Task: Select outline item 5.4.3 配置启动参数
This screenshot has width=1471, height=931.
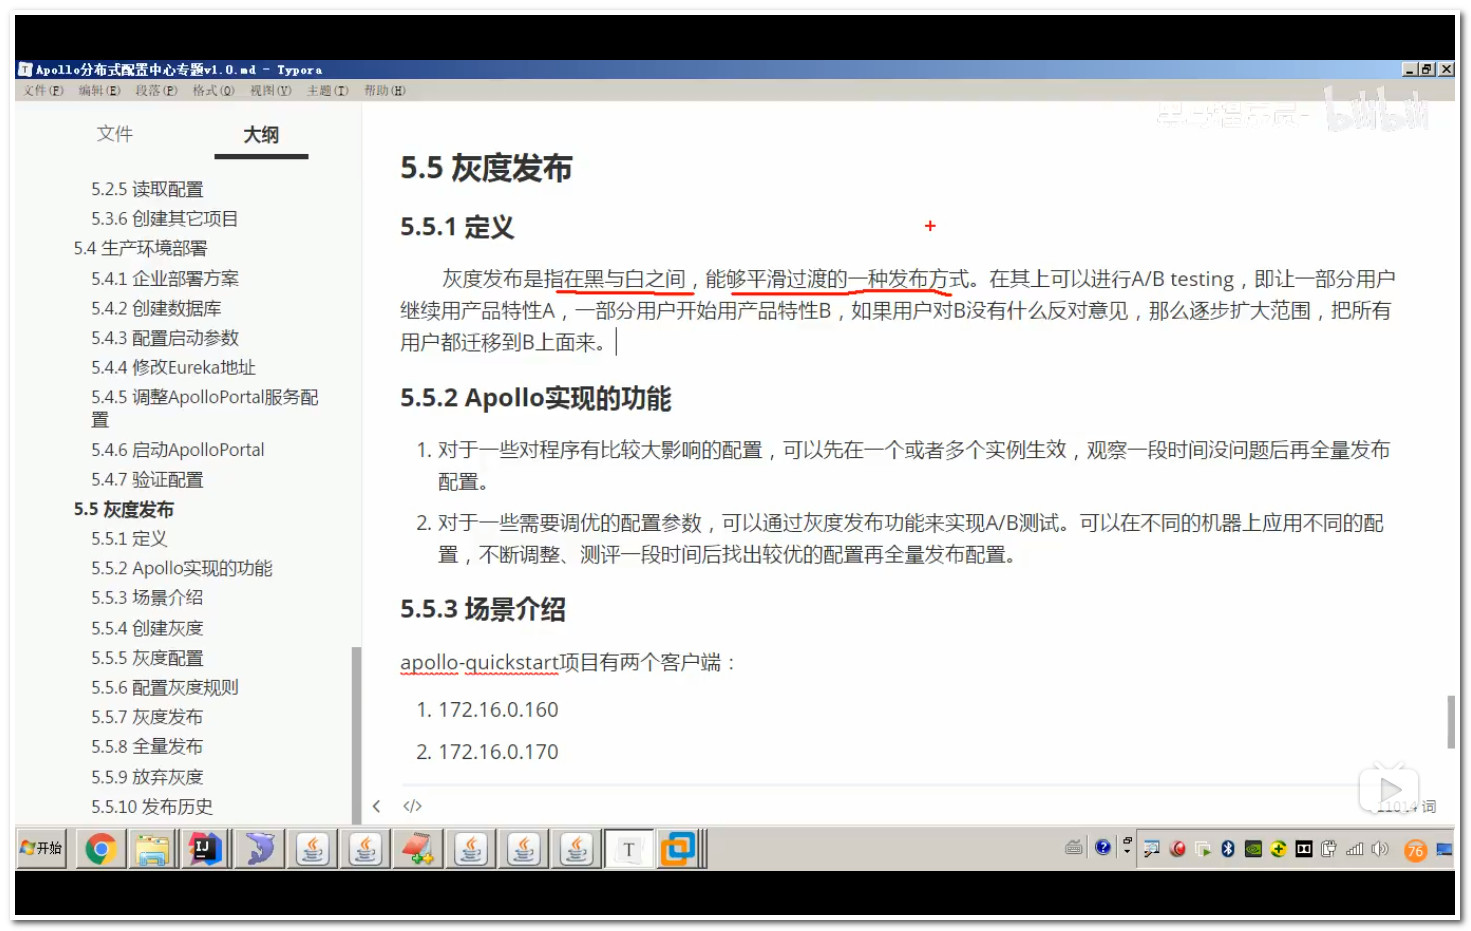Action: [x=165, y=337]
